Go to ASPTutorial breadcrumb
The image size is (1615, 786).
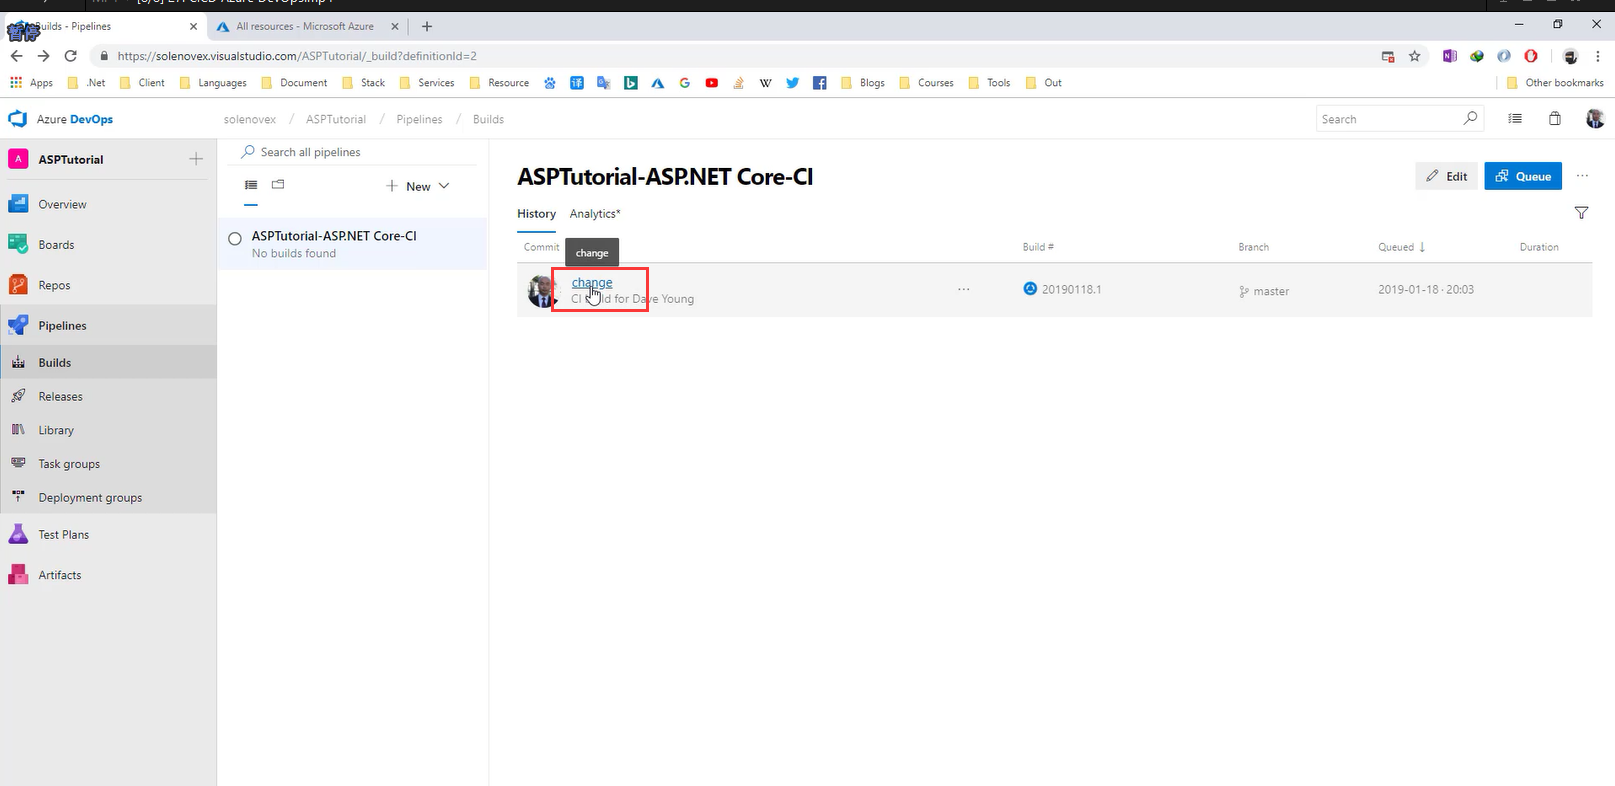pyautogui.click(x=336, y=119)
